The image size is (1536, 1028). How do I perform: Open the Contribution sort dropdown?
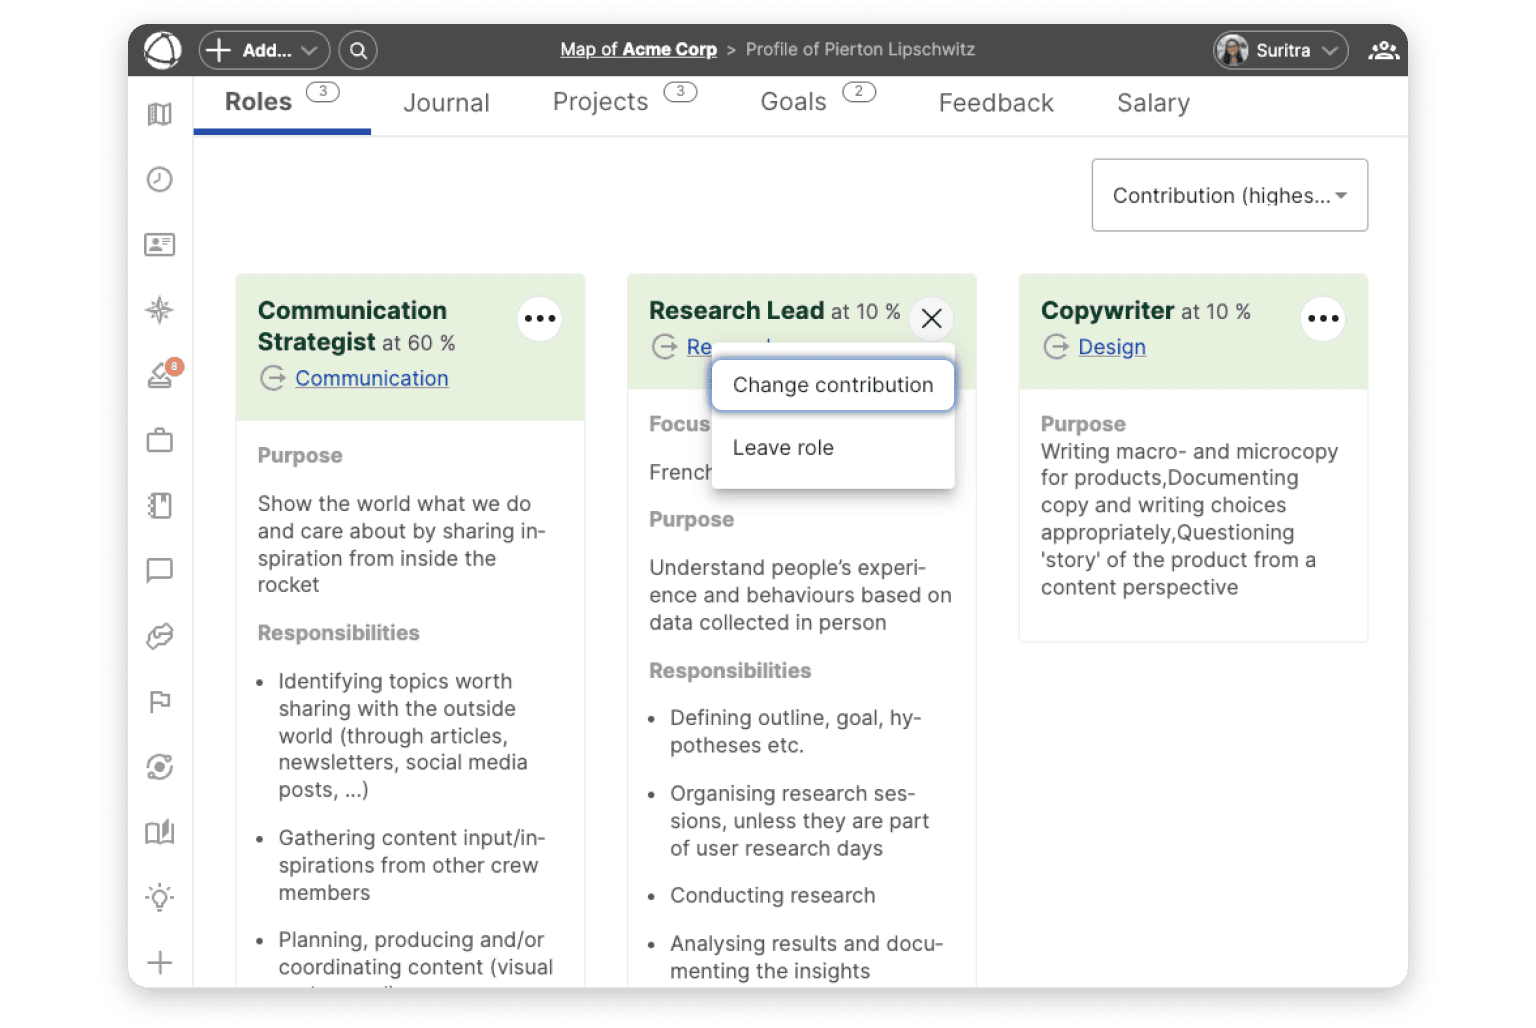point(1229,195)
